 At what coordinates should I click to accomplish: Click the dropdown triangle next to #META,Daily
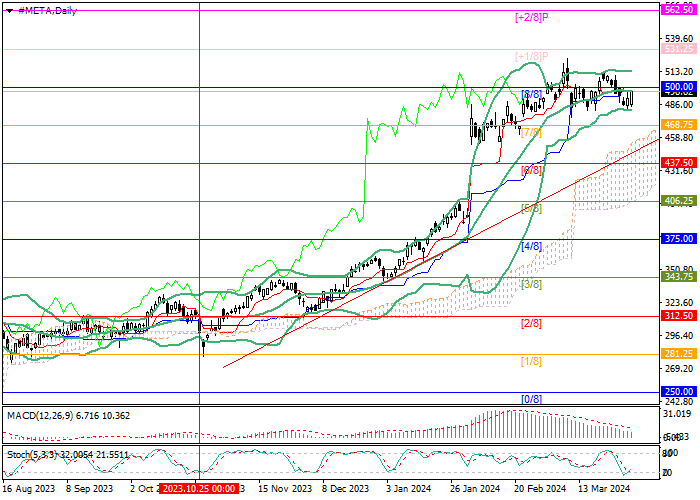coord(9,11)
